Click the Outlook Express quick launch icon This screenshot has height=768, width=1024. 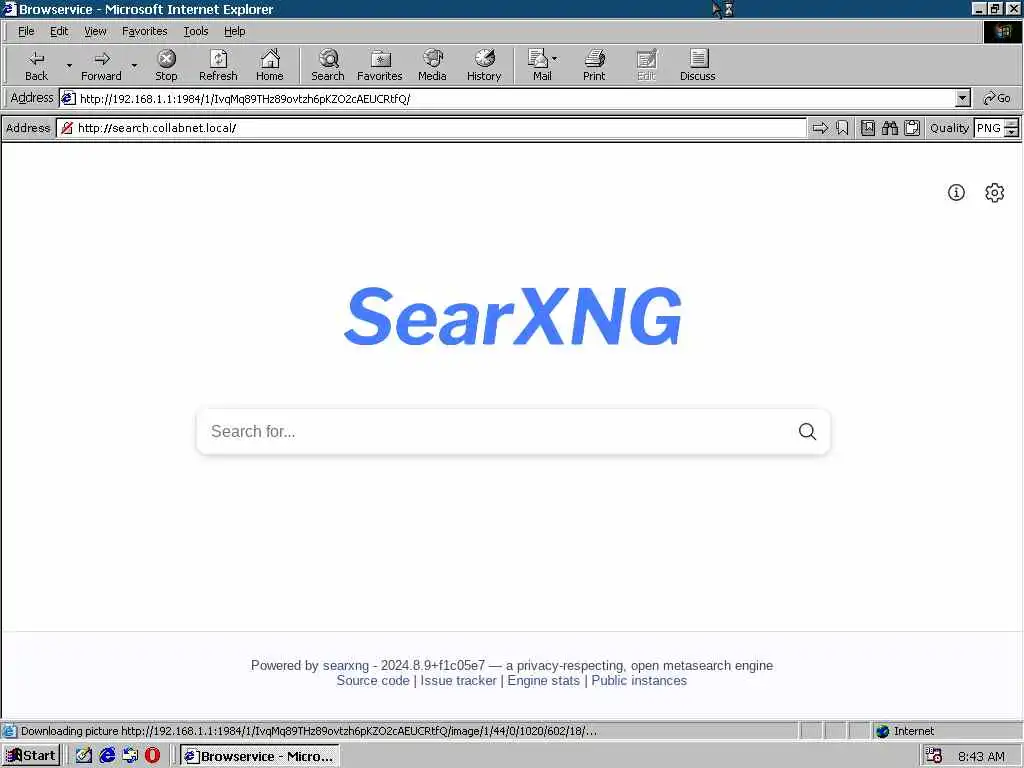click(x=130, y=756)
